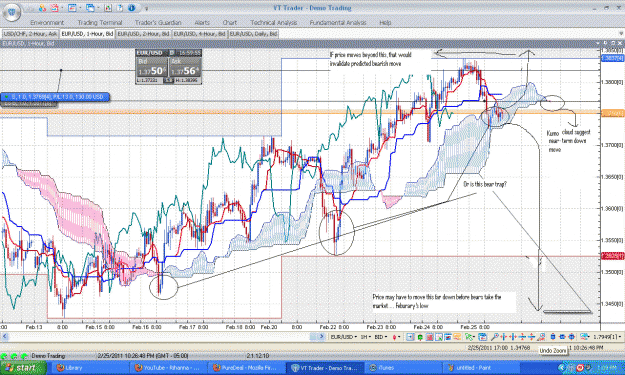Open the chart template icon dropdown near 1.7949
The image size is (625, 375).
[584, 337]
